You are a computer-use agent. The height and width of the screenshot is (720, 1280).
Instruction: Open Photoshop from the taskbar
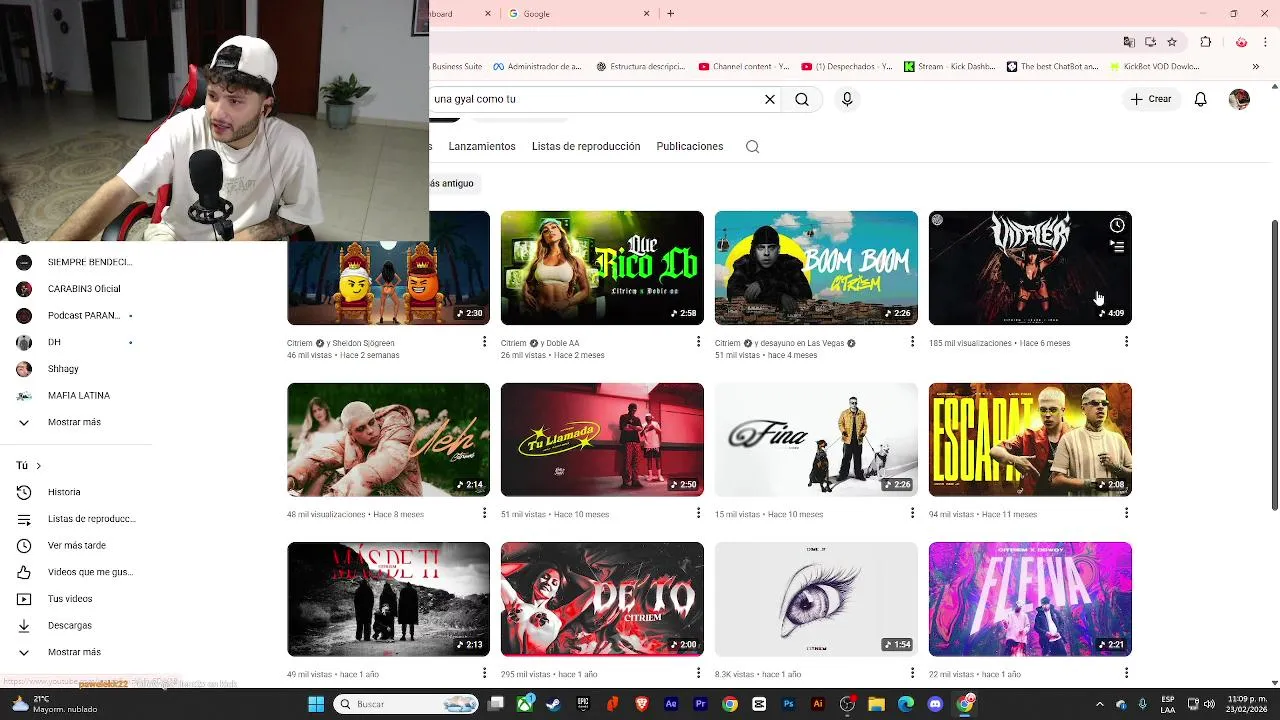tap(789, 704)
